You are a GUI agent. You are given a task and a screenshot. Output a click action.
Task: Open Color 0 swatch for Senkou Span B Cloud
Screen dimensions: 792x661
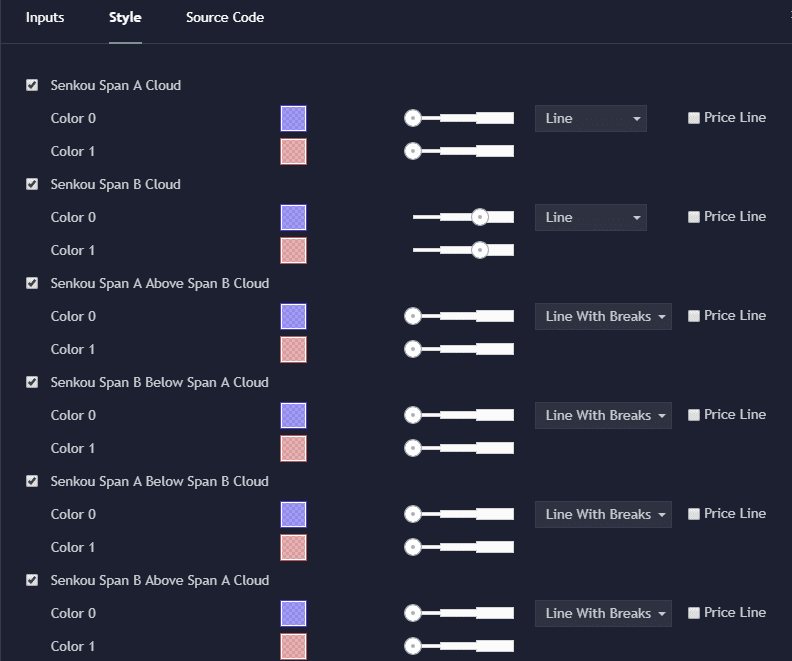[x=293, y=218]
